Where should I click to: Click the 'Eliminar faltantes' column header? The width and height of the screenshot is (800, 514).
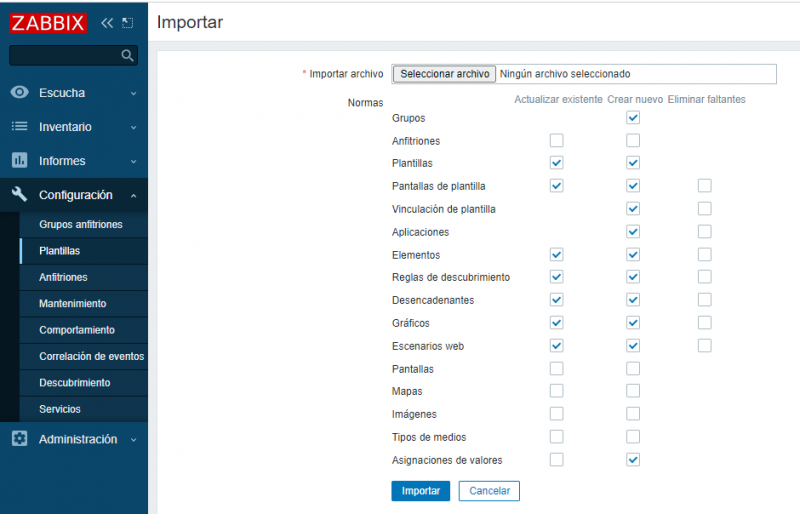click(707, 100)
